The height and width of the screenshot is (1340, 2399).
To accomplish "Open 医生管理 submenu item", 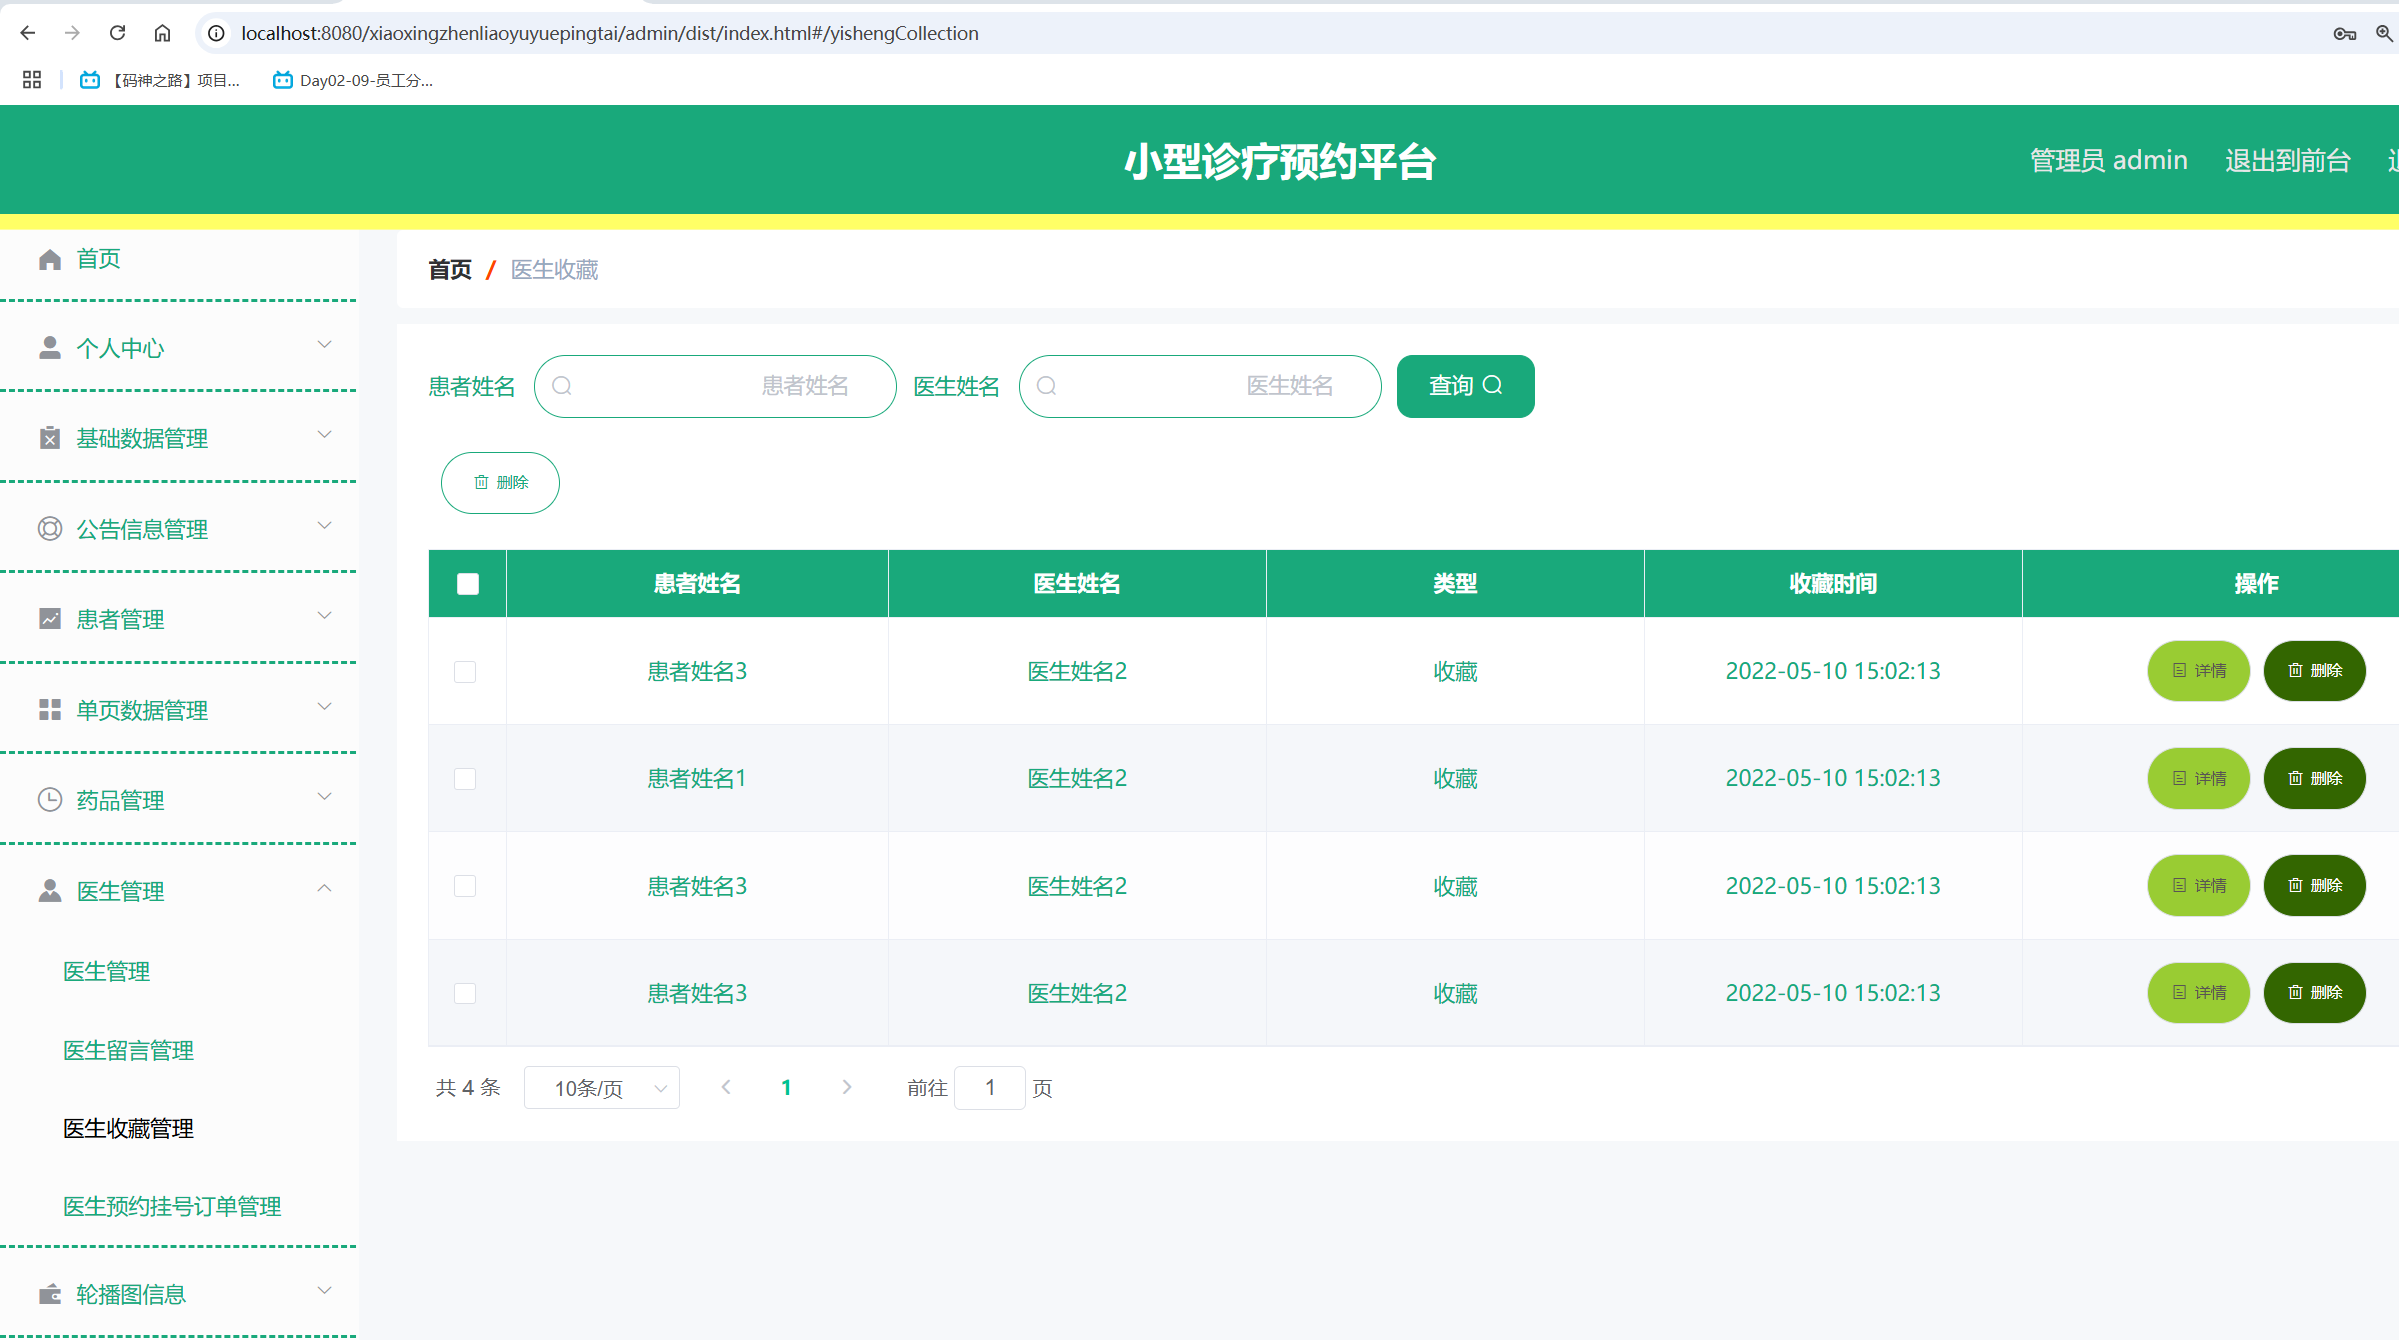I will coord(107,972).
